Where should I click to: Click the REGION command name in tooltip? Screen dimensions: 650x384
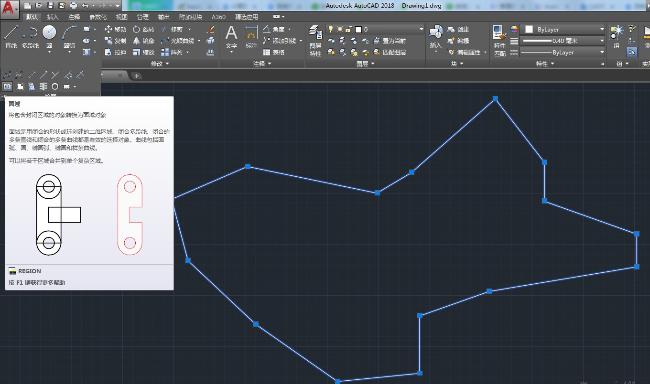coord(29,271)
